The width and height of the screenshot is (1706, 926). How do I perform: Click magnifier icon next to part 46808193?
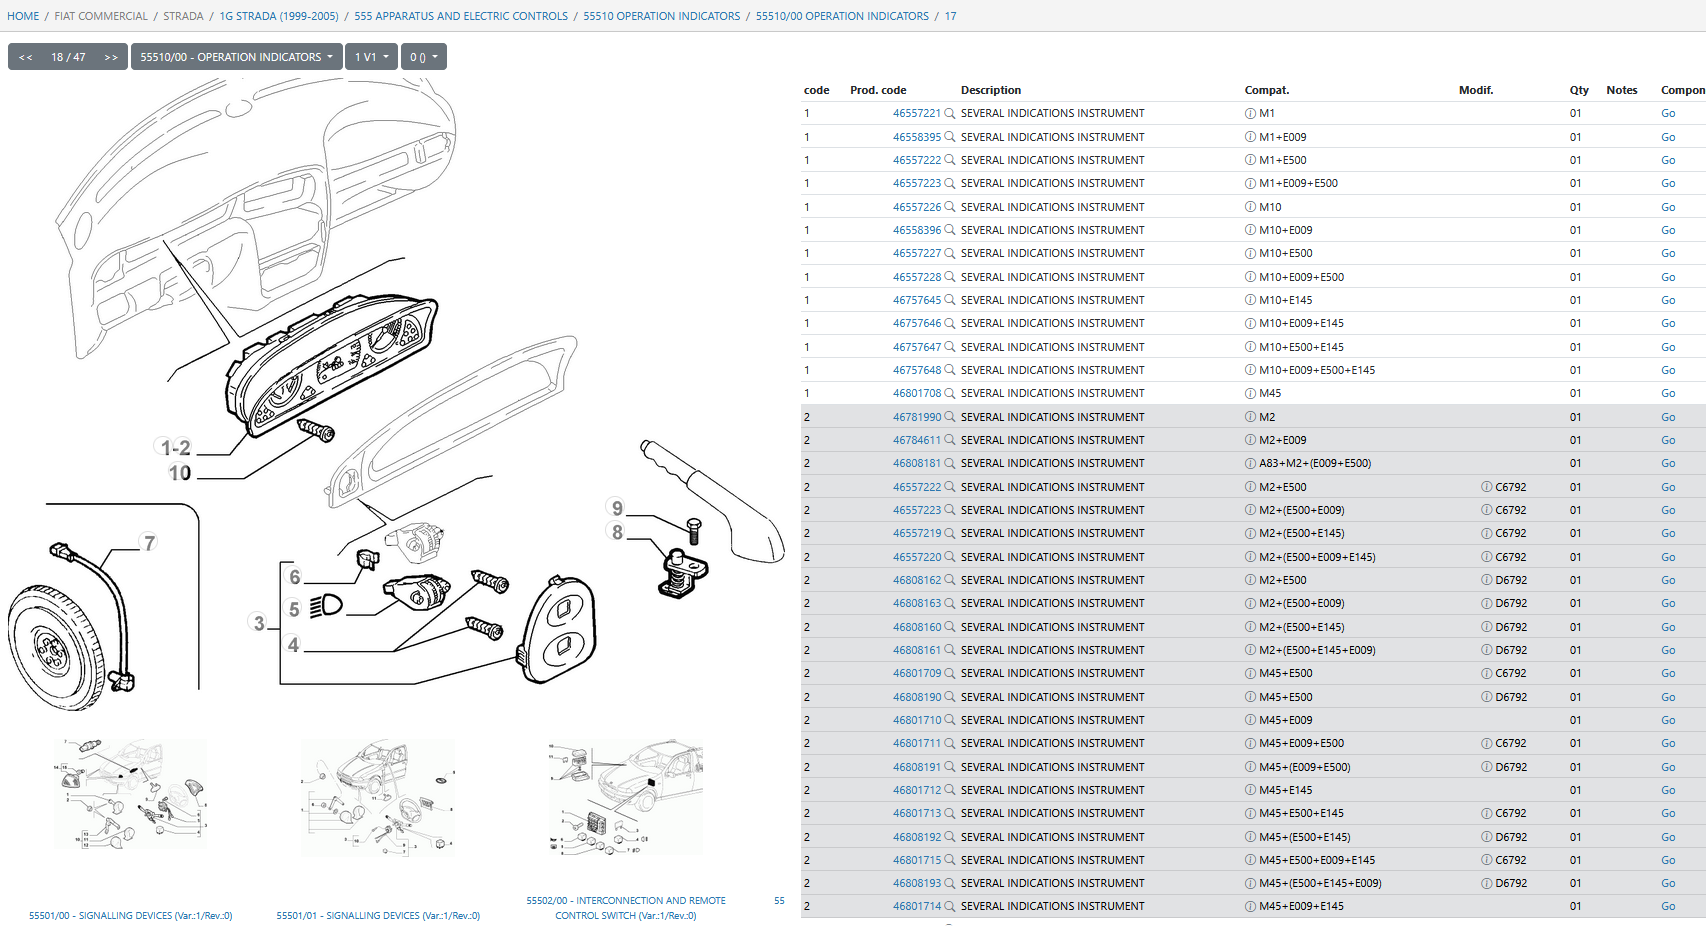[950, 883]
